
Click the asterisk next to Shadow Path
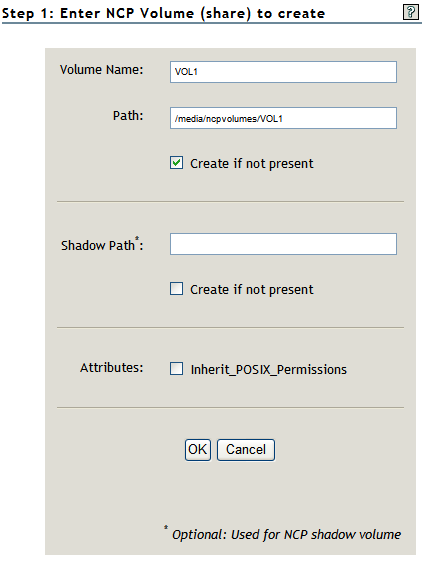[x=137, y=238]
